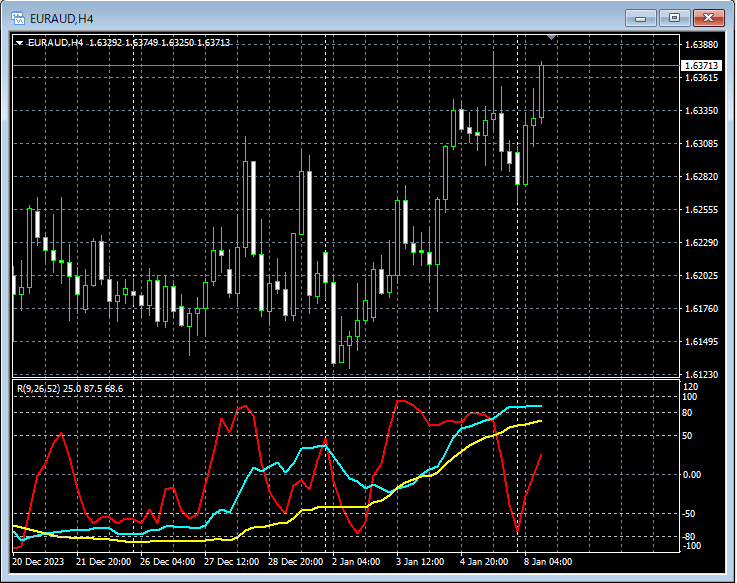Expand the triangle beside the EURAUD,H4 OHLC label
737x583 pixels.
[19, 43]
